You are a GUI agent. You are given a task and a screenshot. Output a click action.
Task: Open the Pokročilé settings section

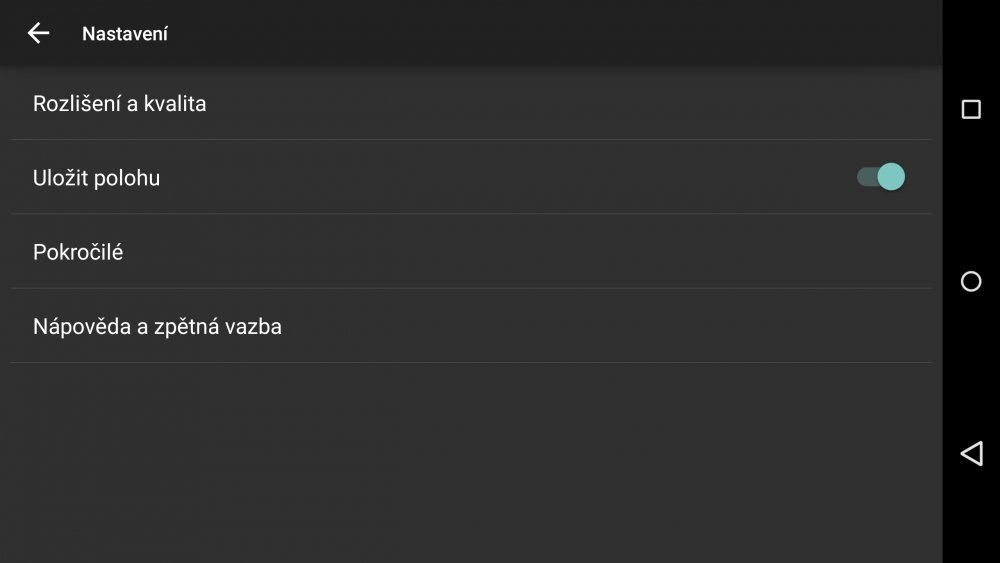[78, 252]
